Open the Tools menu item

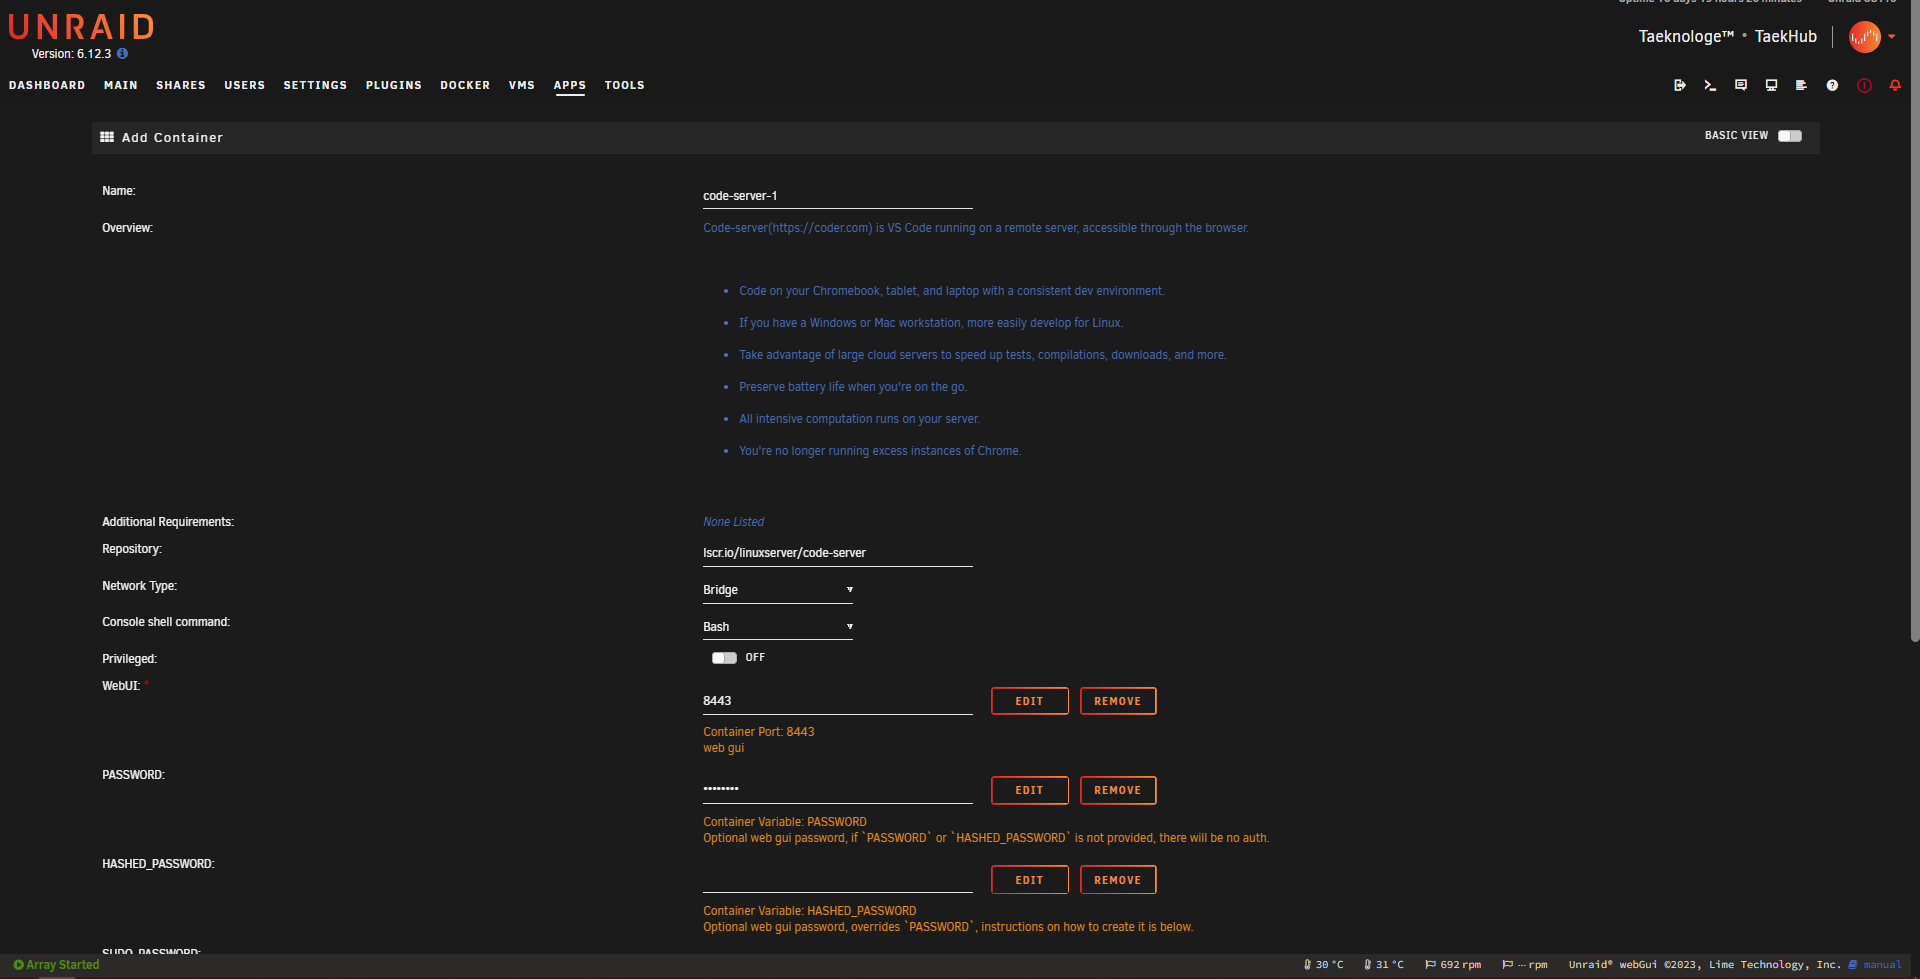point(625,85)
